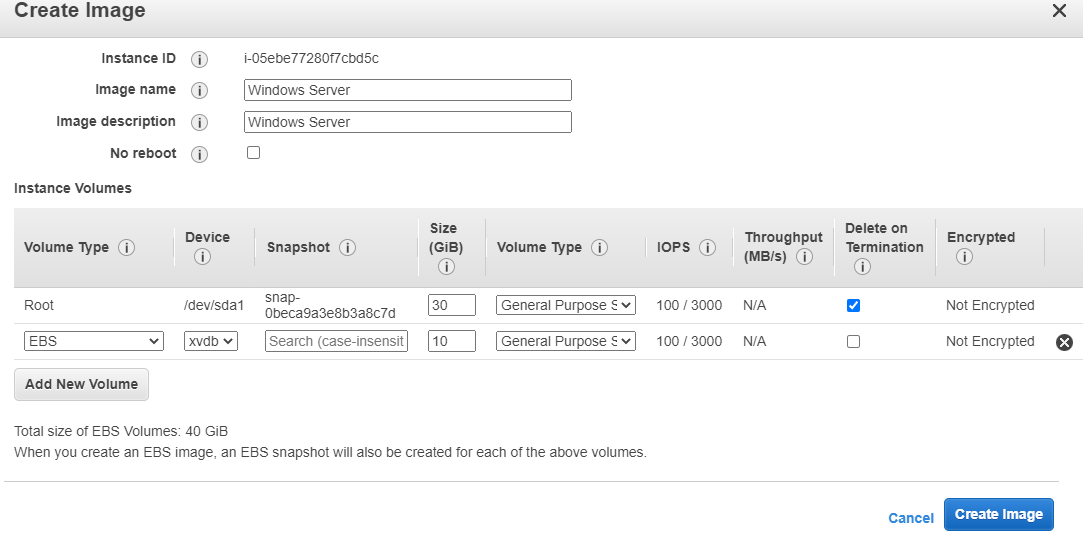Cancel the Create Image dialog
The width and height of the screenshot is (1083, 542).
tap(910, 518)
